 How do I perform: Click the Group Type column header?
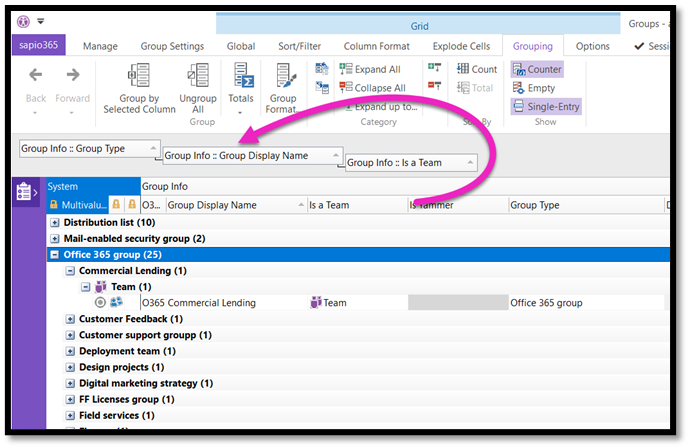586,205
